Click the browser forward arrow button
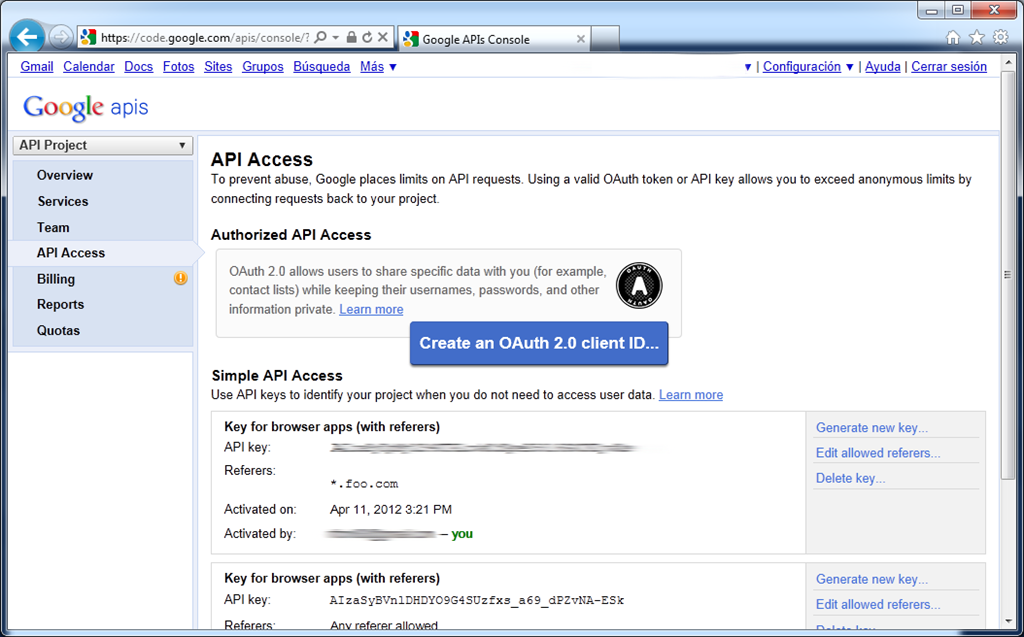The height and width of the screenshot is (637, 1024). point(61,37)
